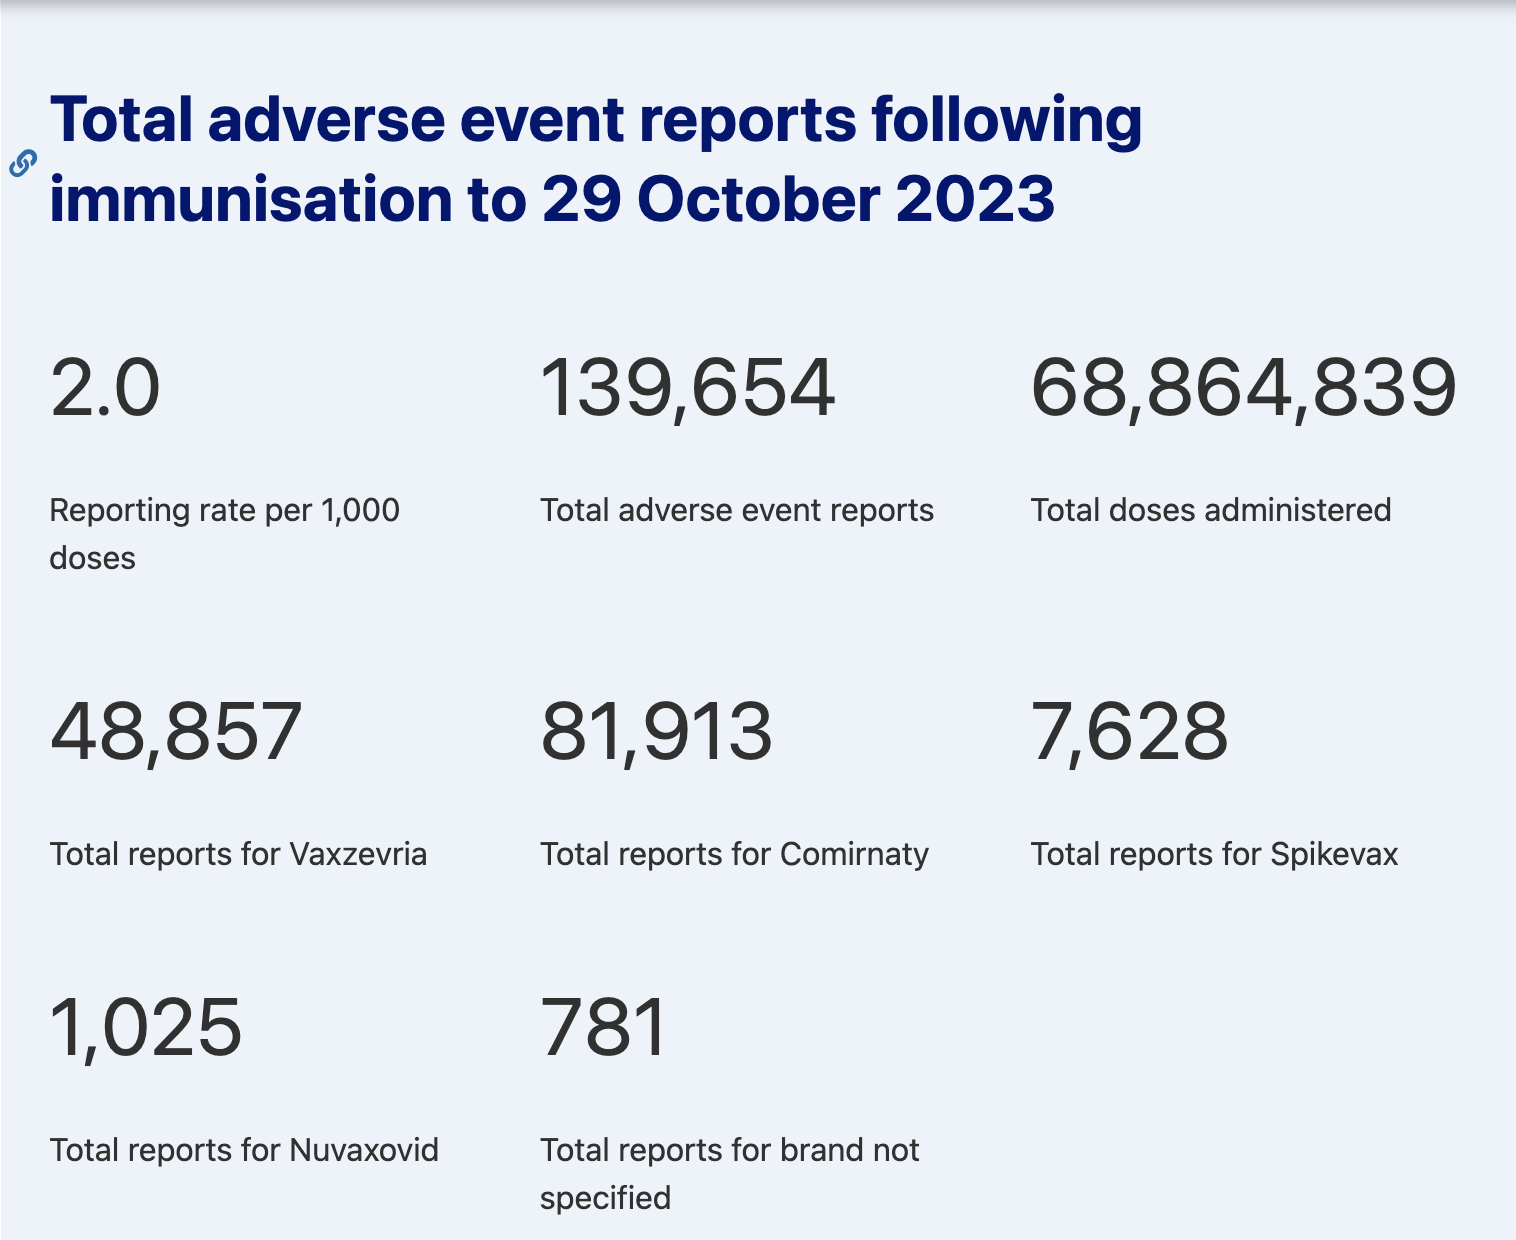This screenshot has height=1240, width=1516.
Task: Select the 'Total reports for Vaxzevria' label
Action: [238, 854]
